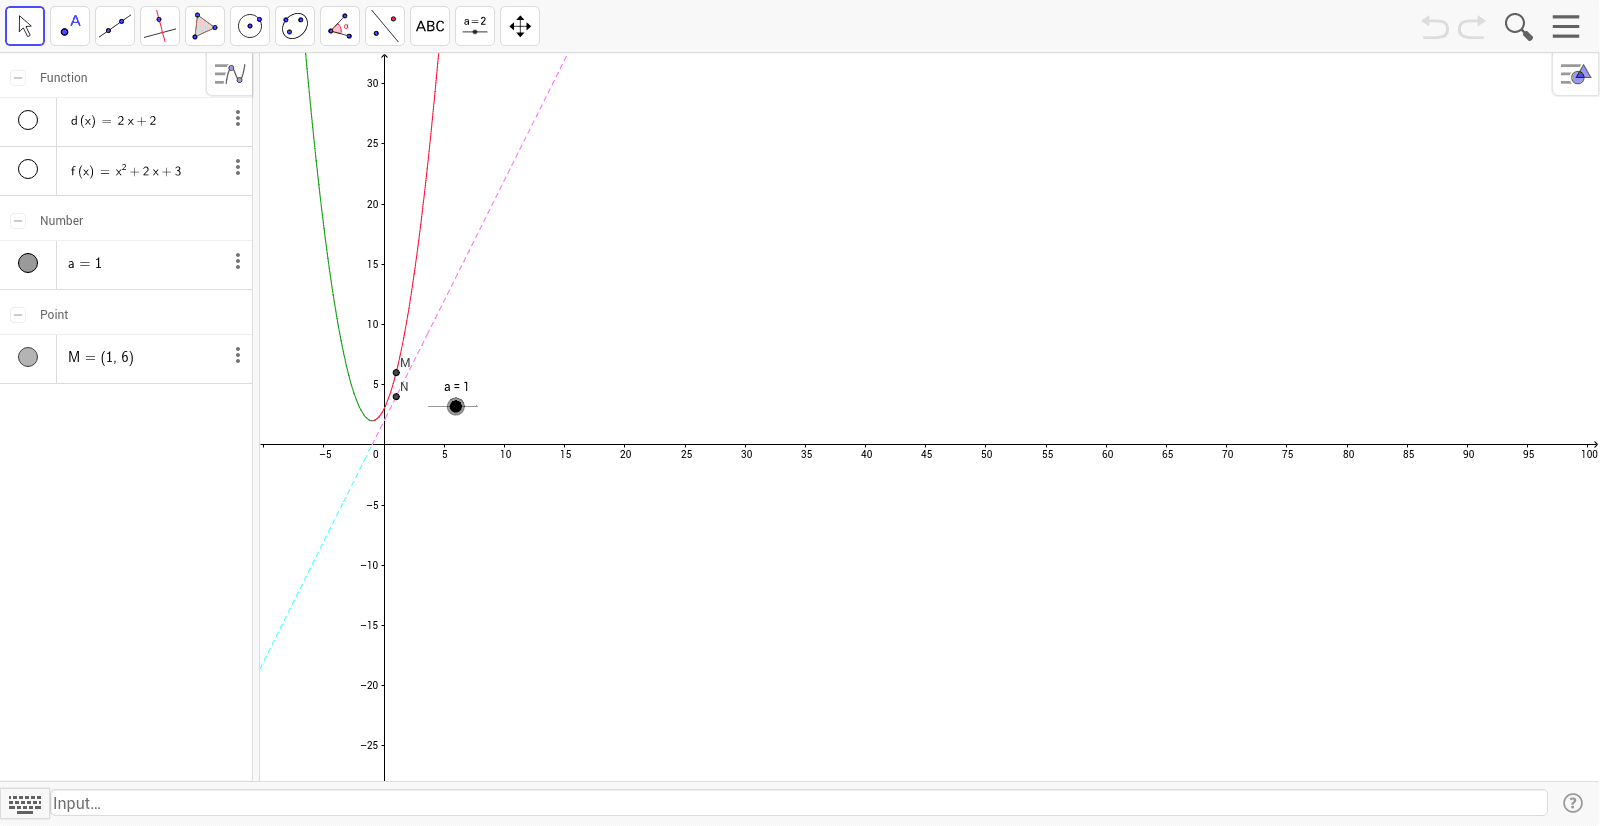Click the slider a knob in graph
This screenshot has height=826, width=1600.
(x=456, y=406)
